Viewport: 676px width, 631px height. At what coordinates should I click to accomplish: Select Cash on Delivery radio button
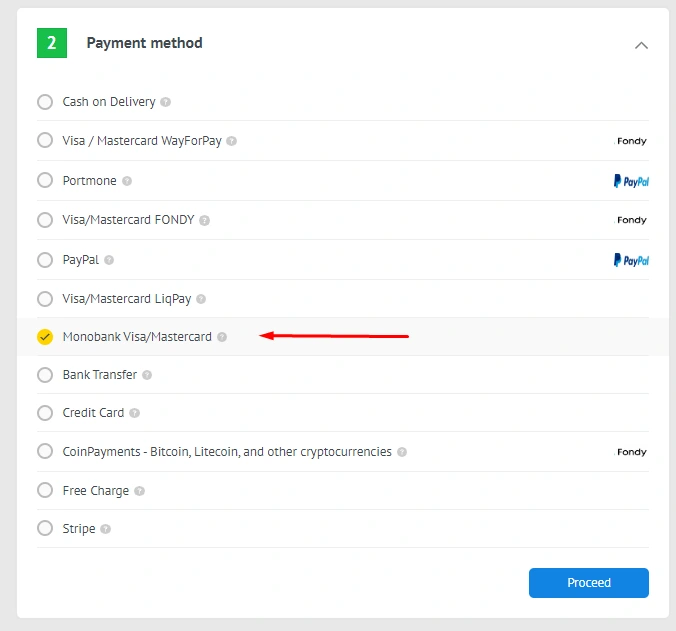tap(45, 102)
